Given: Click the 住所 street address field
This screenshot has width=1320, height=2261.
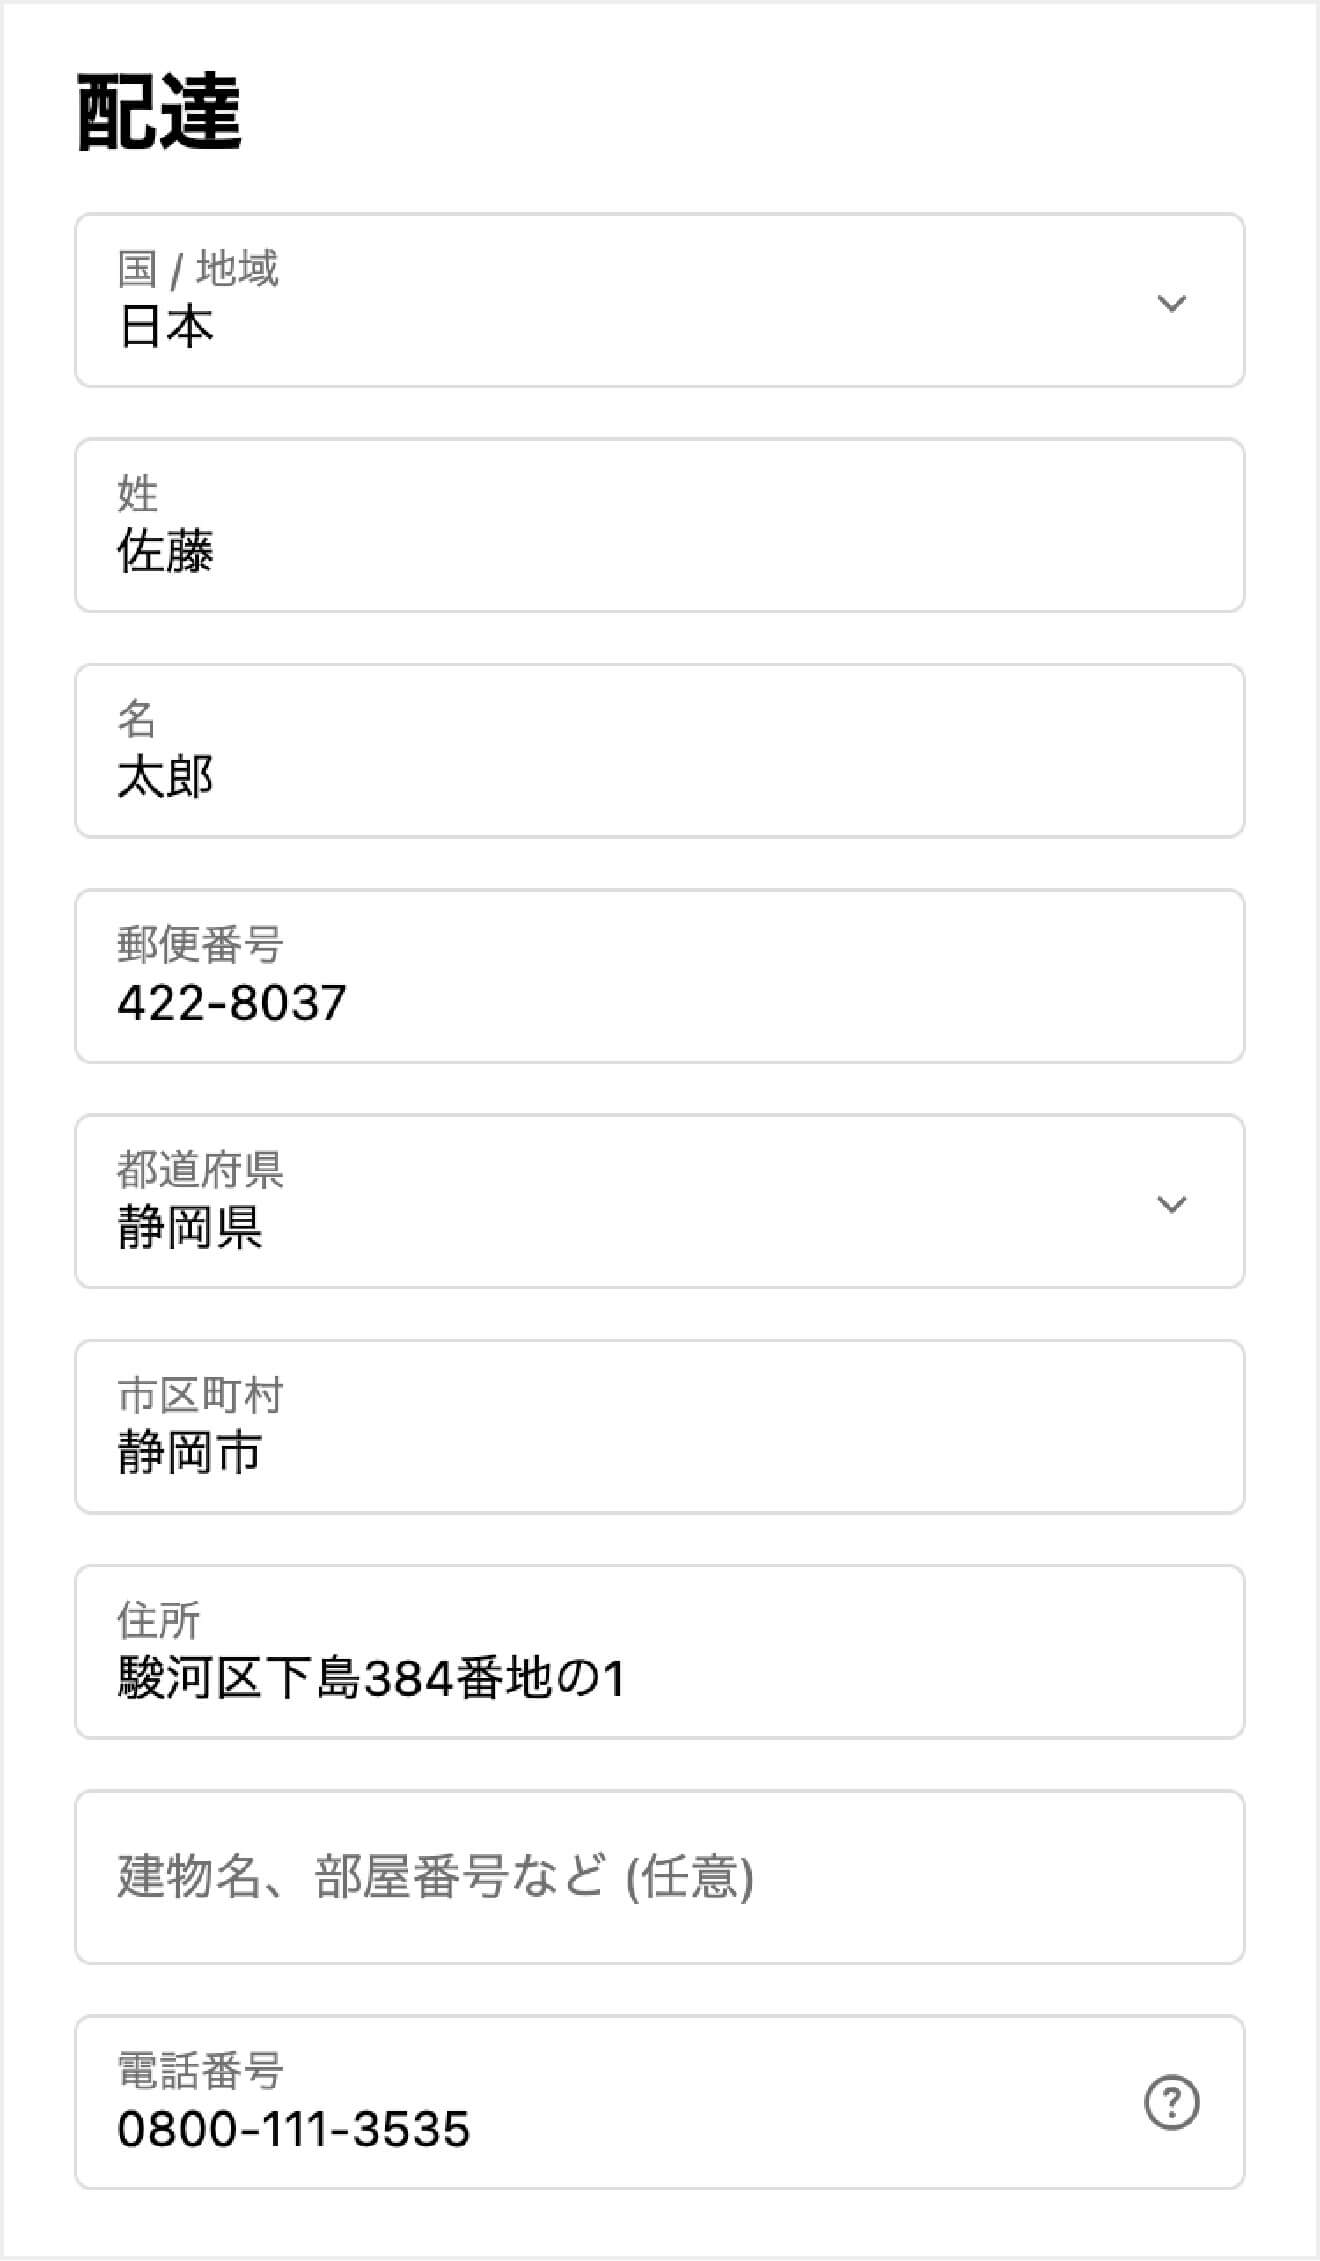Looking at the screenshot, I should pos(660,1652).
